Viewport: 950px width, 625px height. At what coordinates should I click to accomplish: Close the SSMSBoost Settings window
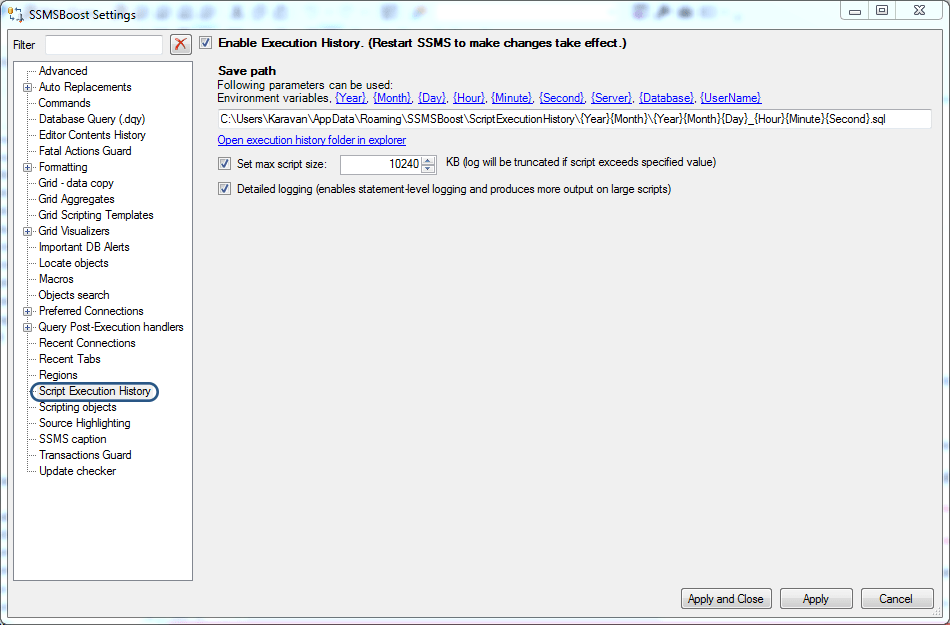click(920, 10)
